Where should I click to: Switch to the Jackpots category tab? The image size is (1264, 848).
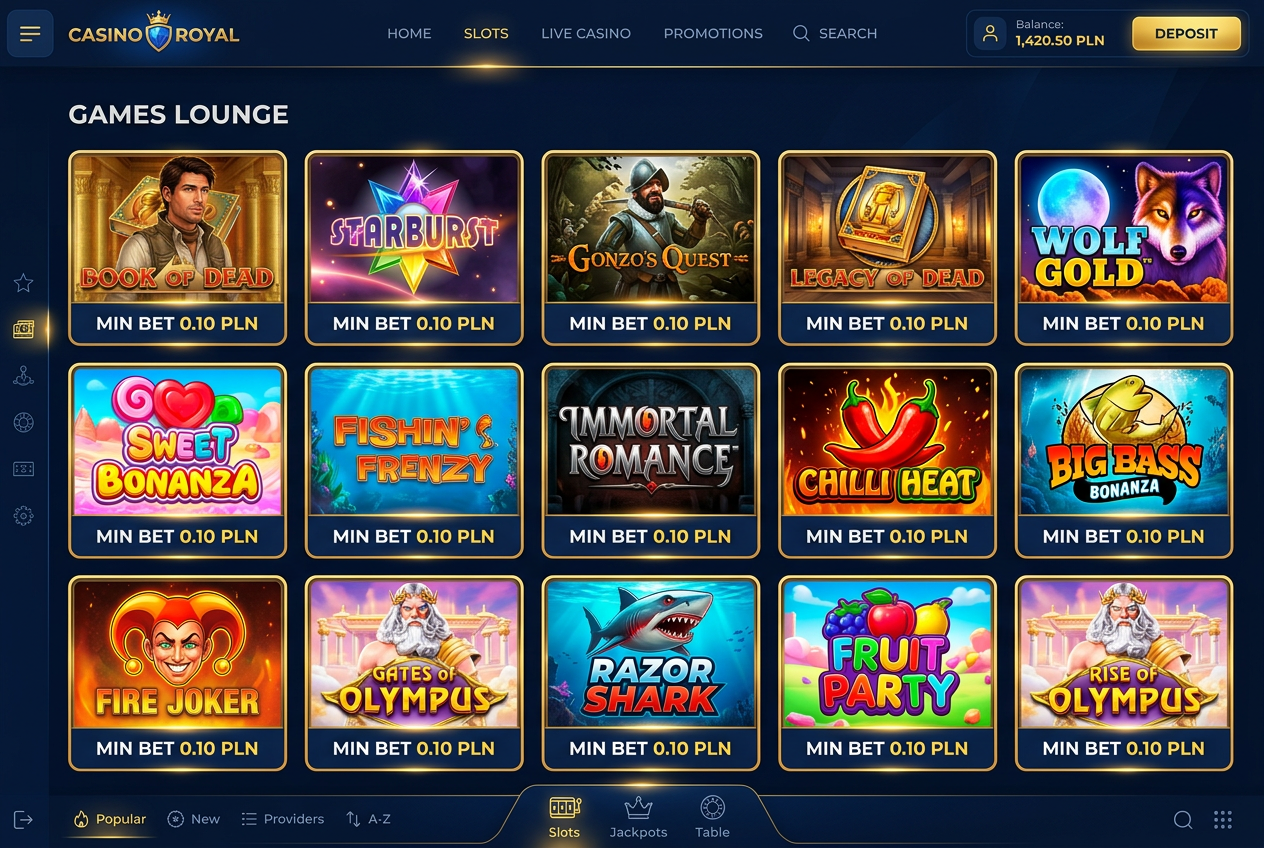click(638, 817)
